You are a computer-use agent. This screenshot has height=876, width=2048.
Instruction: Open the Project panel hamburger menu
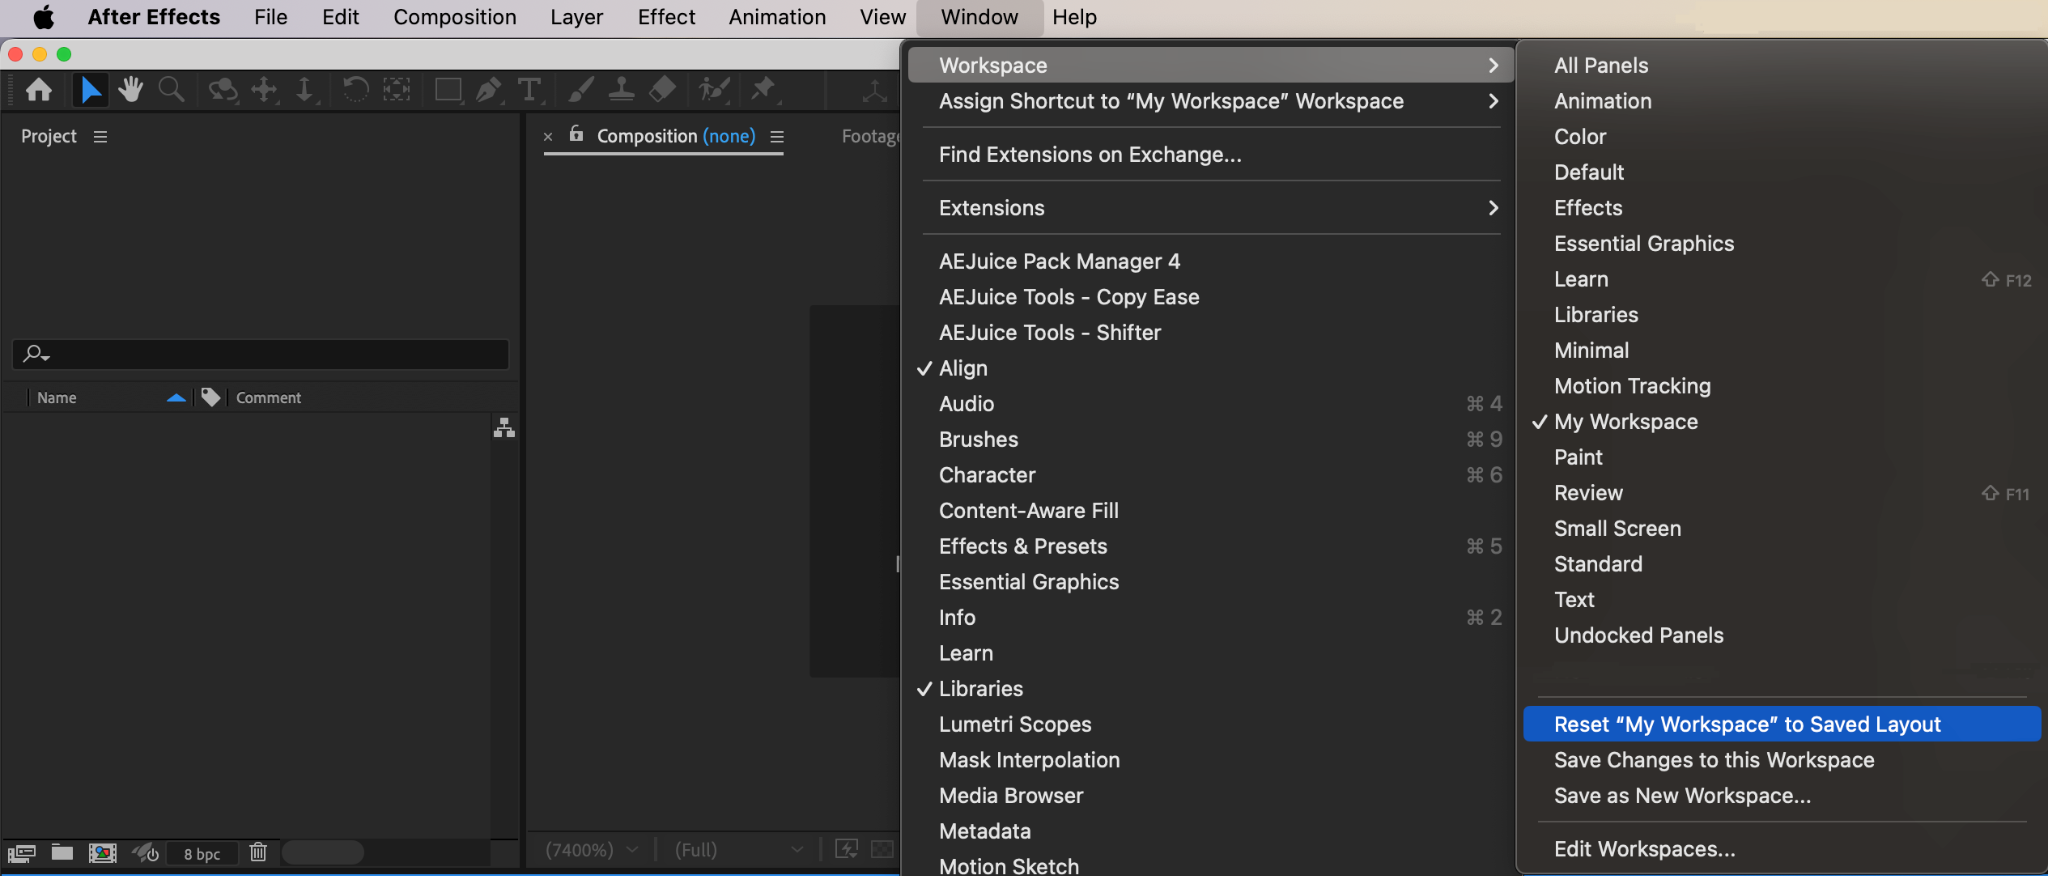[x=100, y=137]
